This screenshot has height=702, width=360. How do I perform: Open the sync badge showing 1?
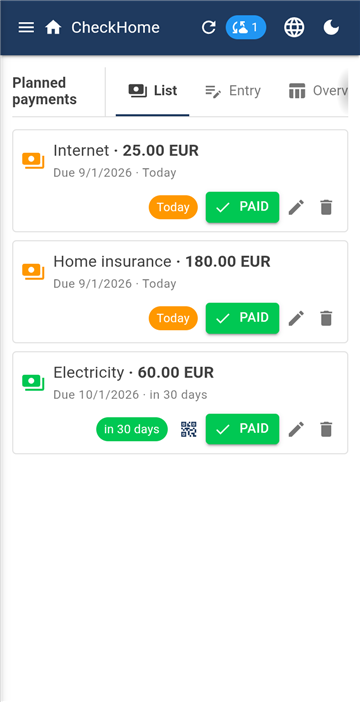tap(246, 28)
